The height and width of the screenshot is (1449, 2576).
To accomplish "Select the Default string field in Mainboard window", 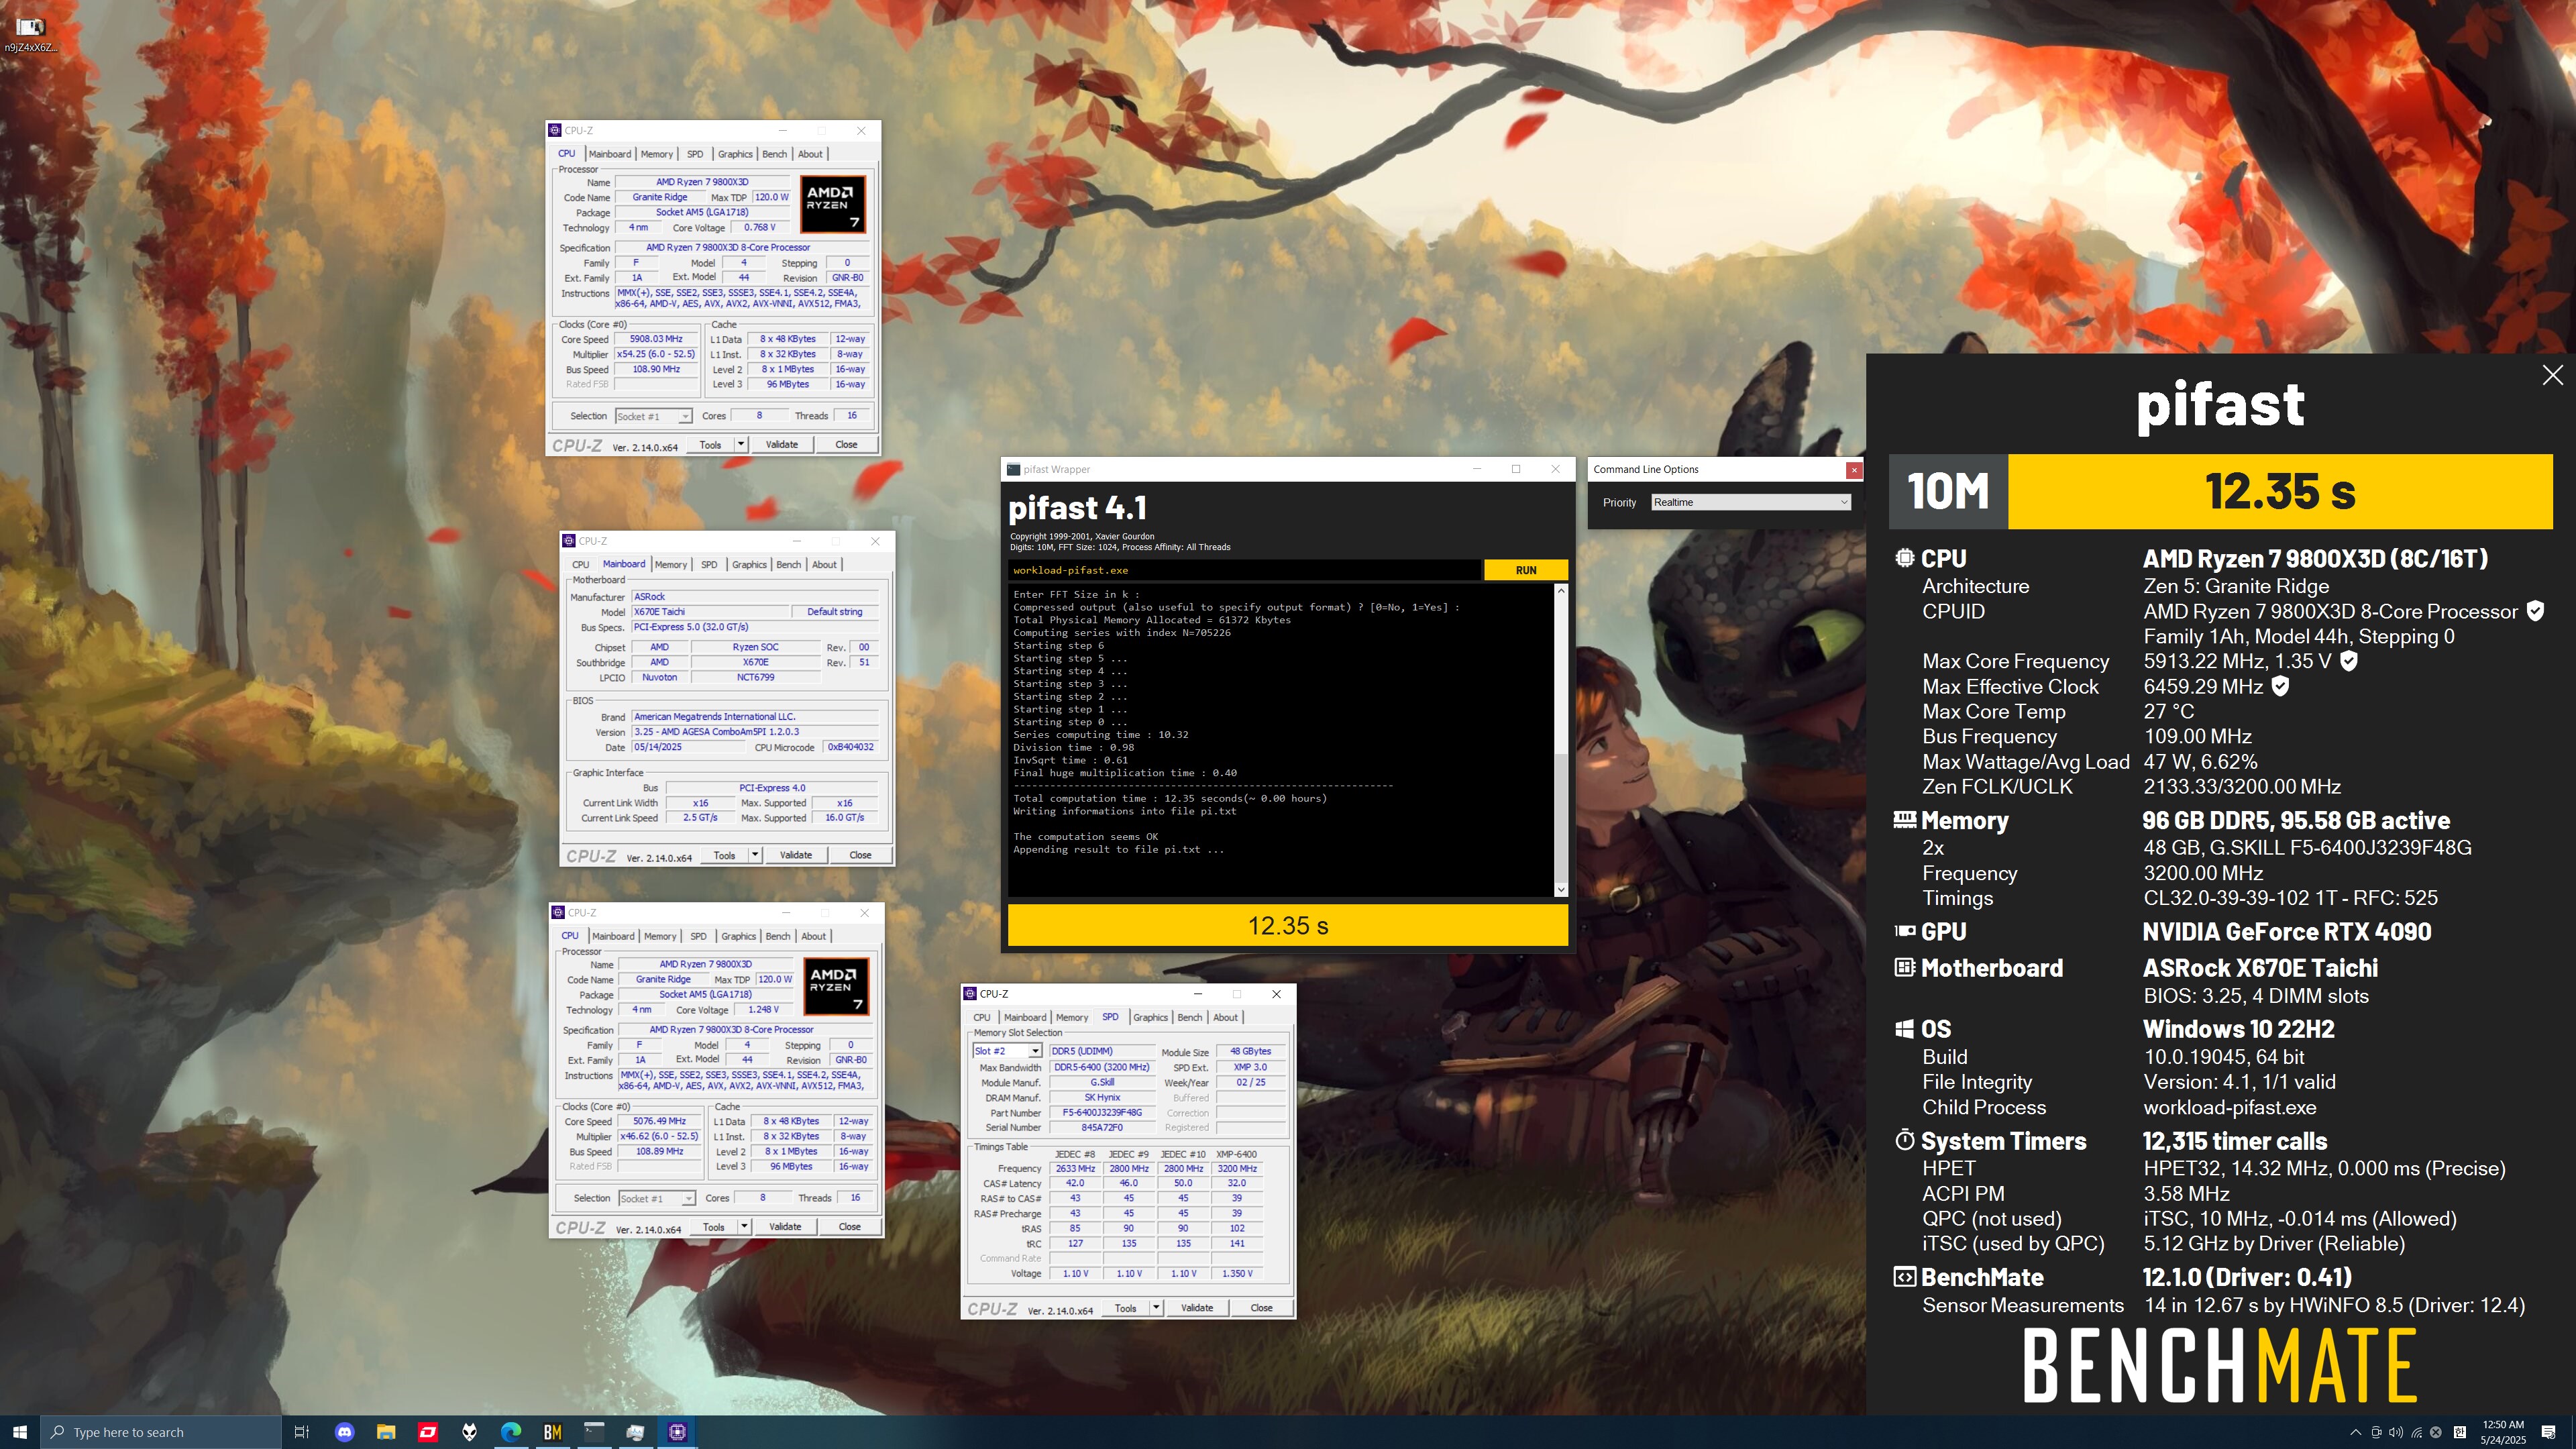I will coord(834,612).
